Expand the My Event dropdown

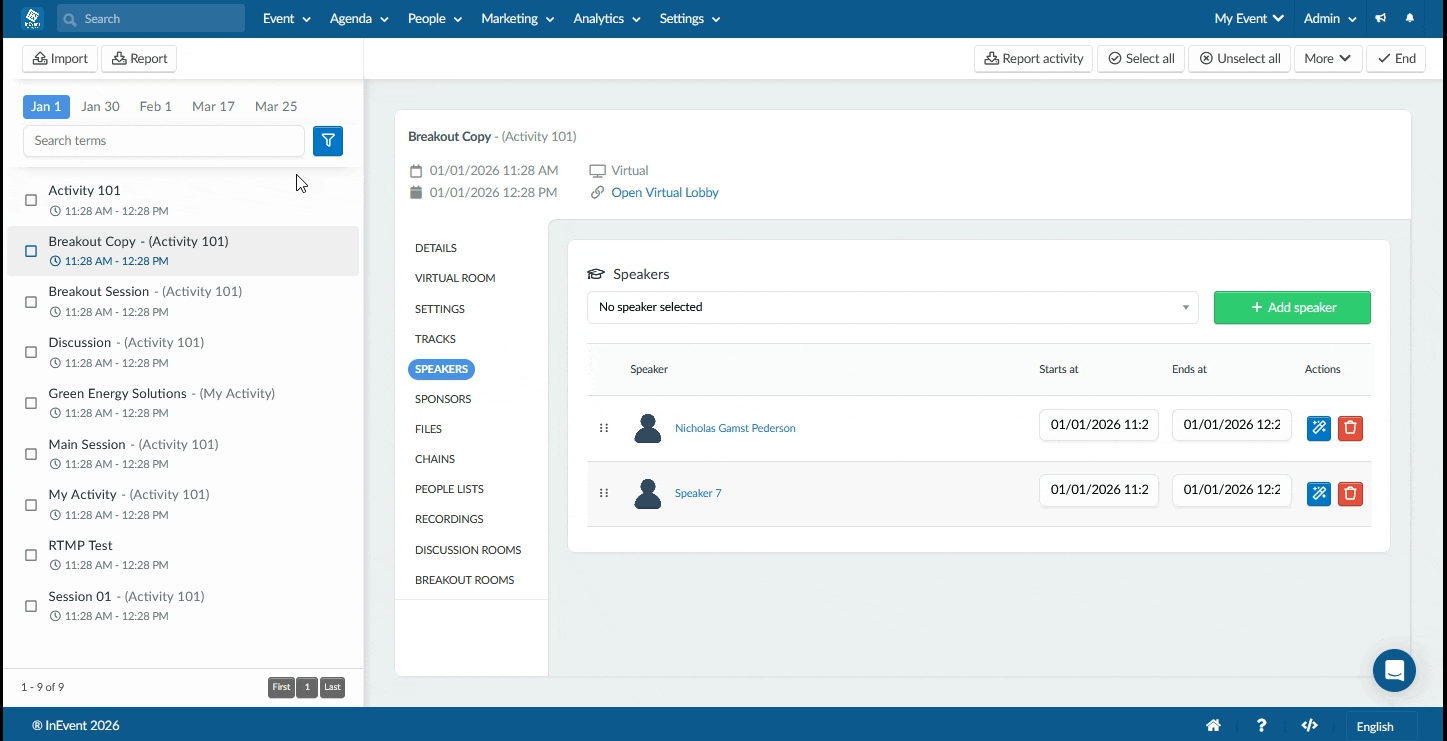1248,19
